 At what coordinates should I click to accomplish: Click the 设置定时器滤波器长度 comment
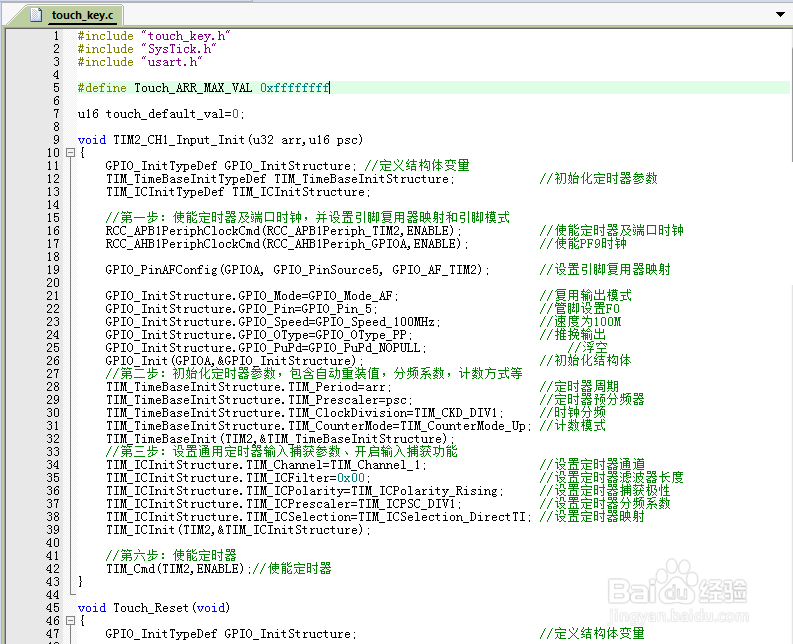[x=611, y=478]
